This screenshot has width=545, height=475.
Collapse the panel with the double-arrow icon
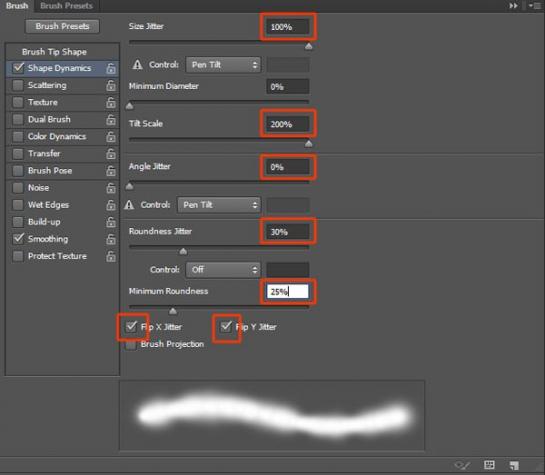click(513, 6)
